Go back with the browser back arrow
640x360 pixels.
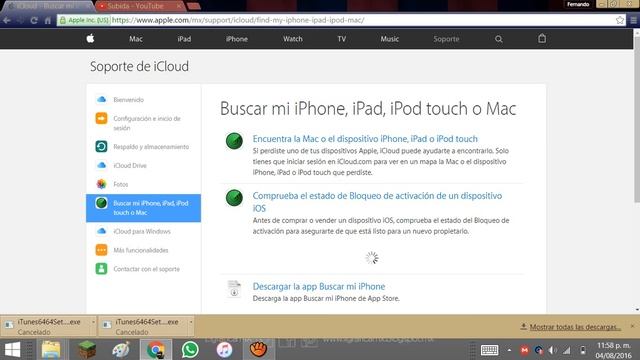[x=7, y=20]
